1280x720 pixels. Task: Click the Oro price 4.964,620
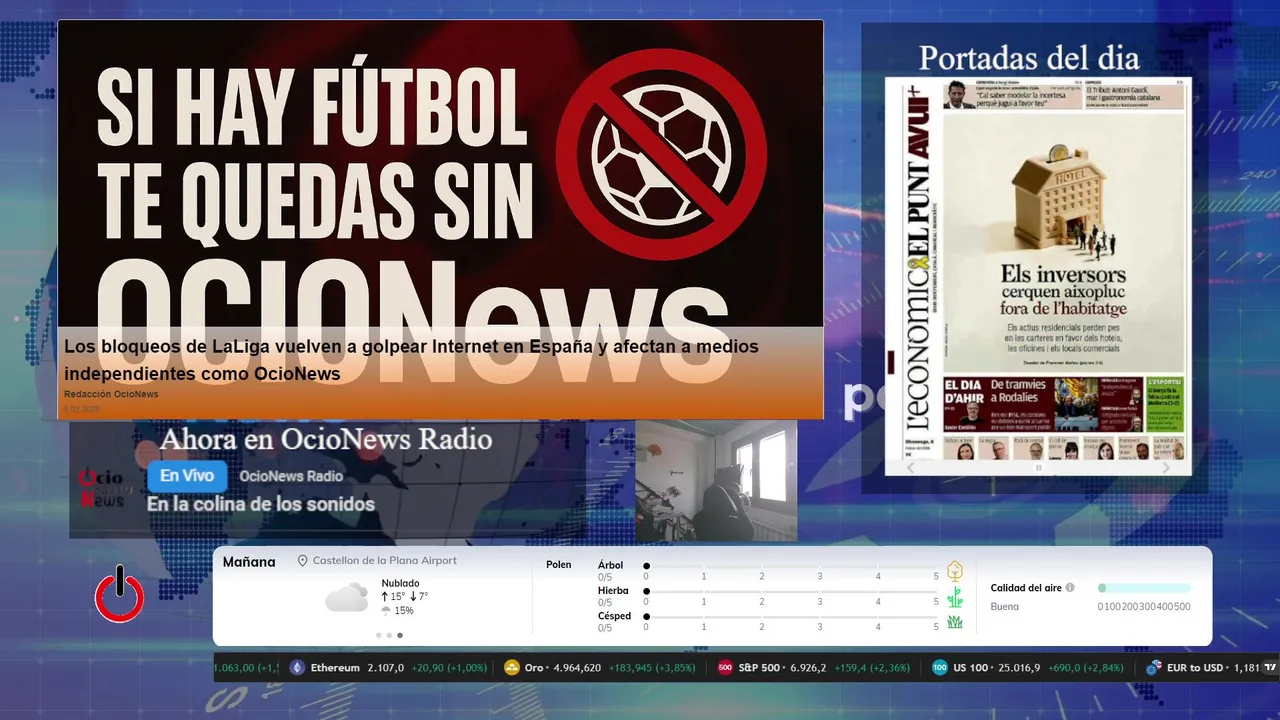click(577, 668)
